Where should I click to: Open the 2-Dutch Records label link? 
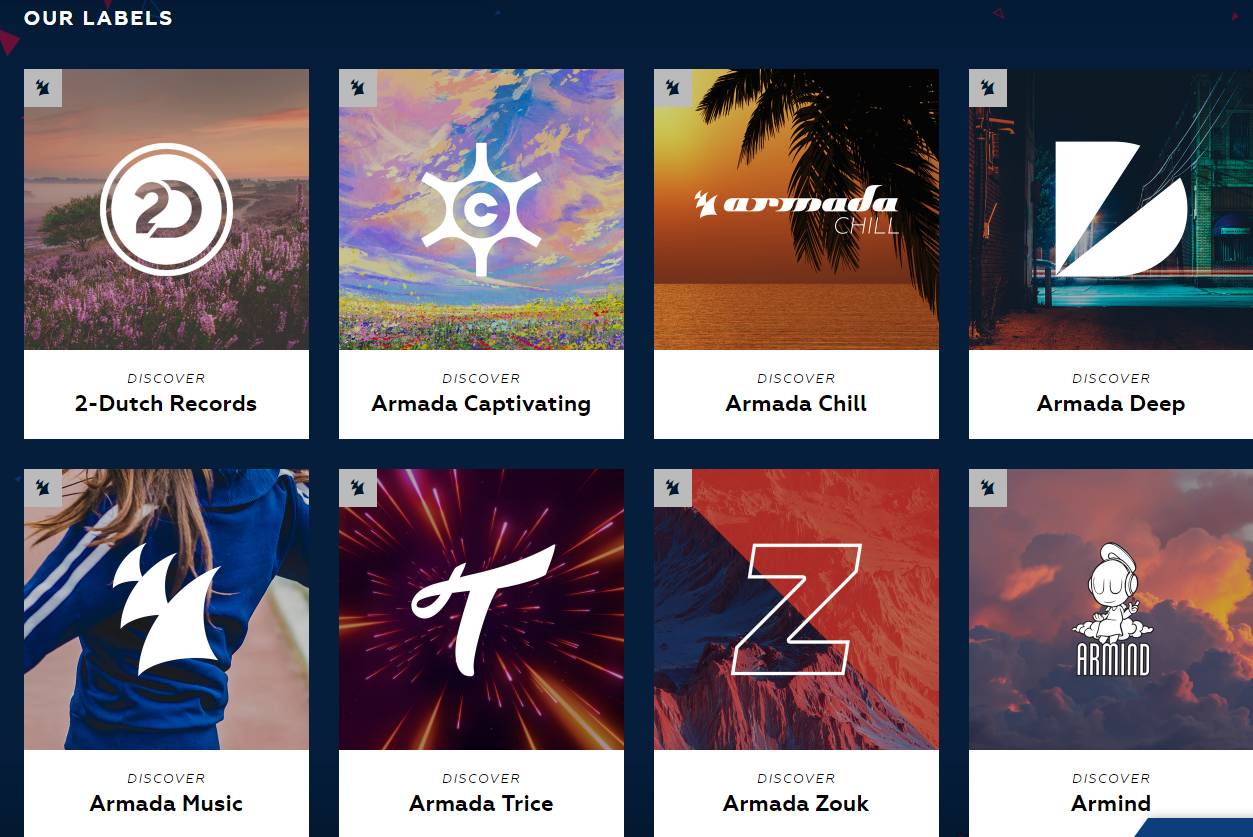pos(166,404)
